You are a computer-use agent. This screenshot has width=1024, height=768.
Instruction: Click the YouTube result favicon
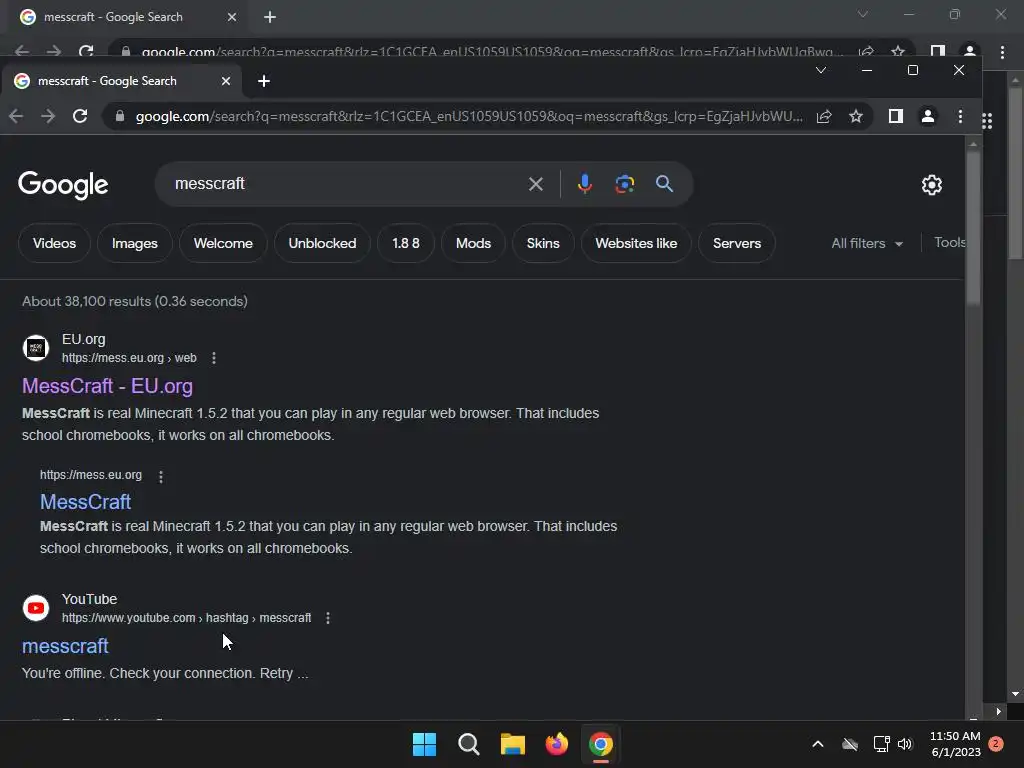click(x=36, y=608)
